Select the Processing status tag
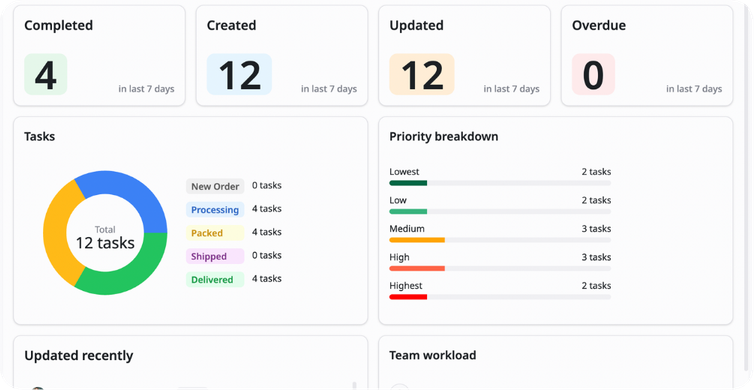Image resolution: width=755 pixels, height=390 pixels. coord(215,209)
